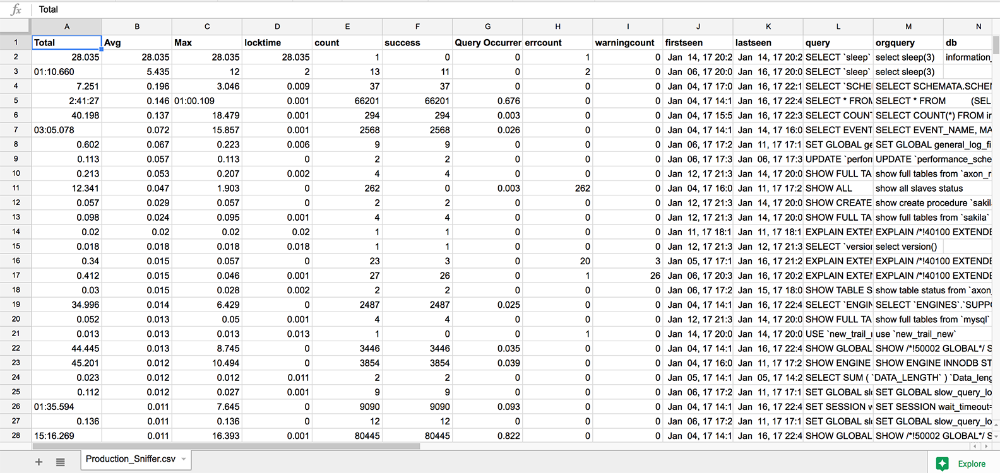Open the Production_Sniffer.csv tab dropdown arrow

tap(184, 458)
